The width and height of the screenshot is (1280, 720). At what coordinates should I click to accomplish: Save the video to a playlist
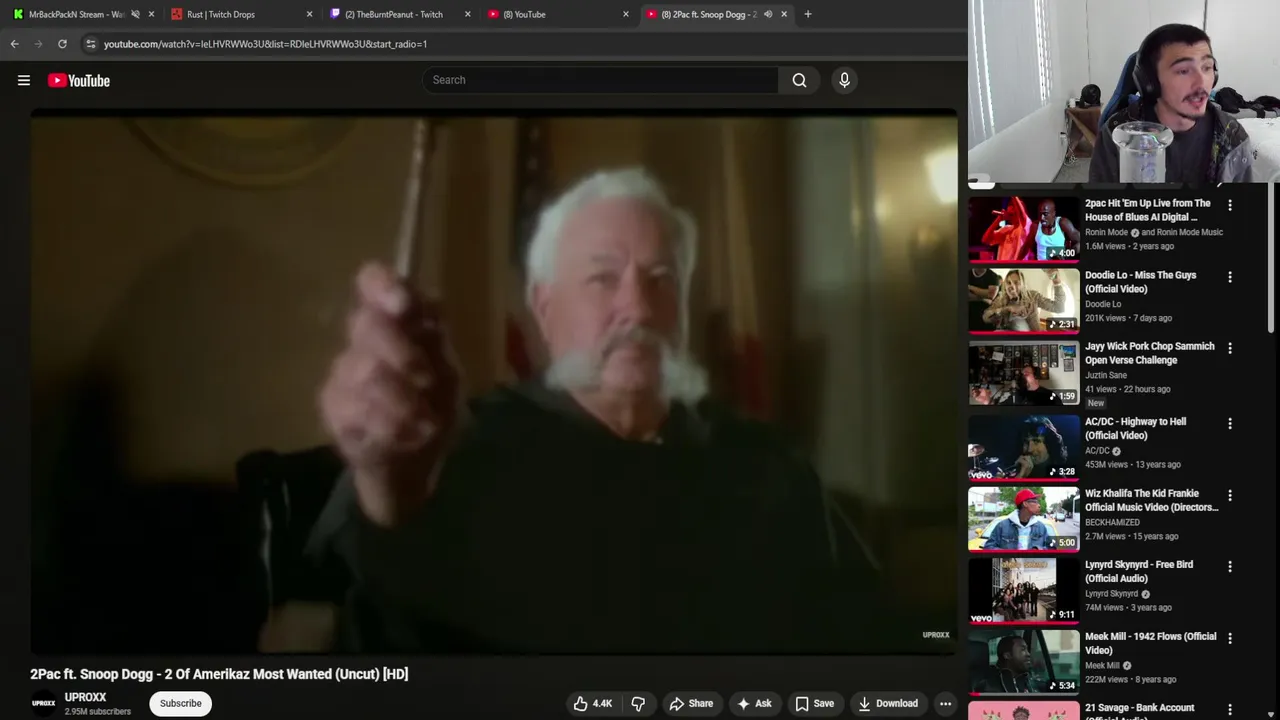814,703
